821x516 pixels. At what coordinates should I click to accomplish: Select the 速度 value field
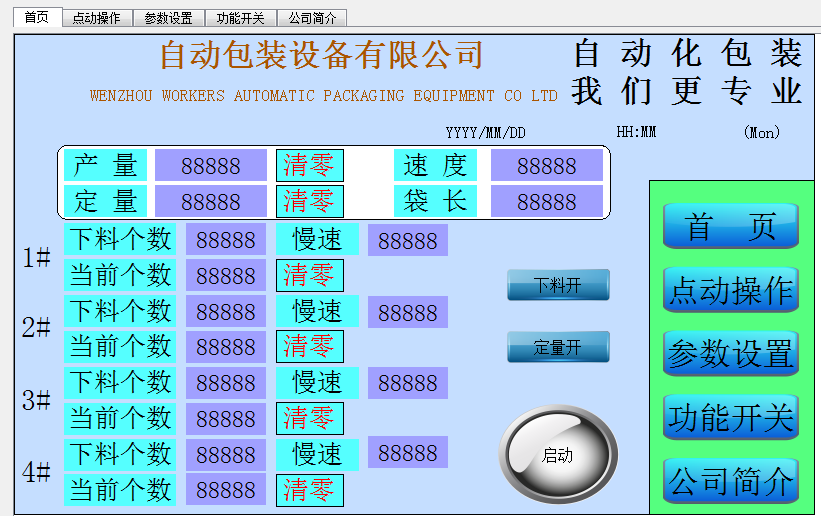pyautogui.click(x=547, y=166)
